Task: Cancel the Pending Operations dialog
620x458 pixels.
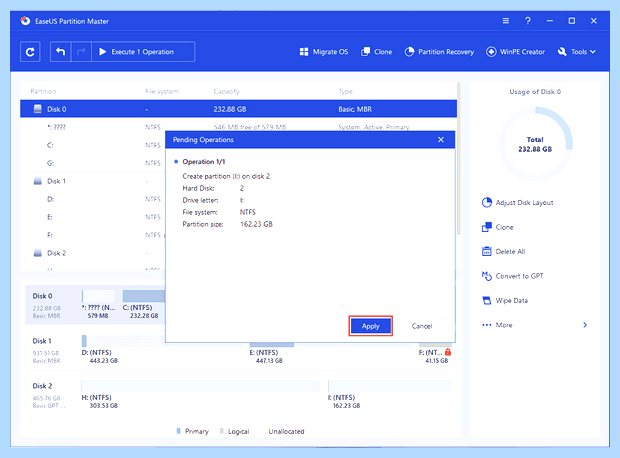Action: pyautogui.click(x=422, y=326)
